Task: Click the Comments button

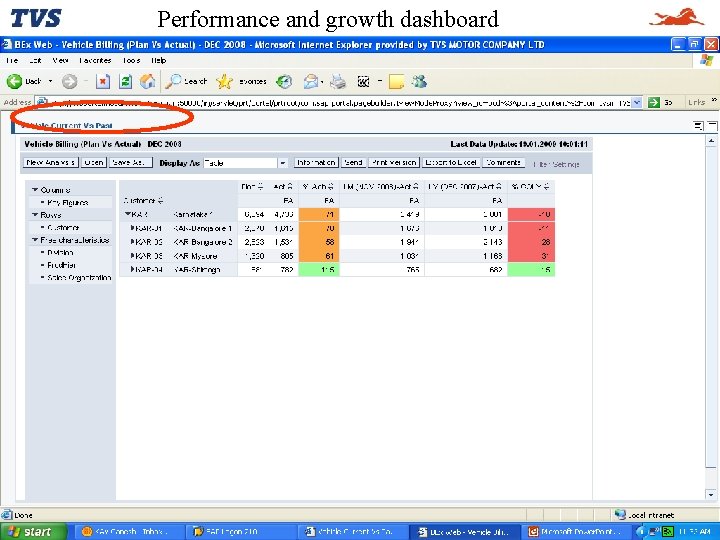Action: point(503,163)
